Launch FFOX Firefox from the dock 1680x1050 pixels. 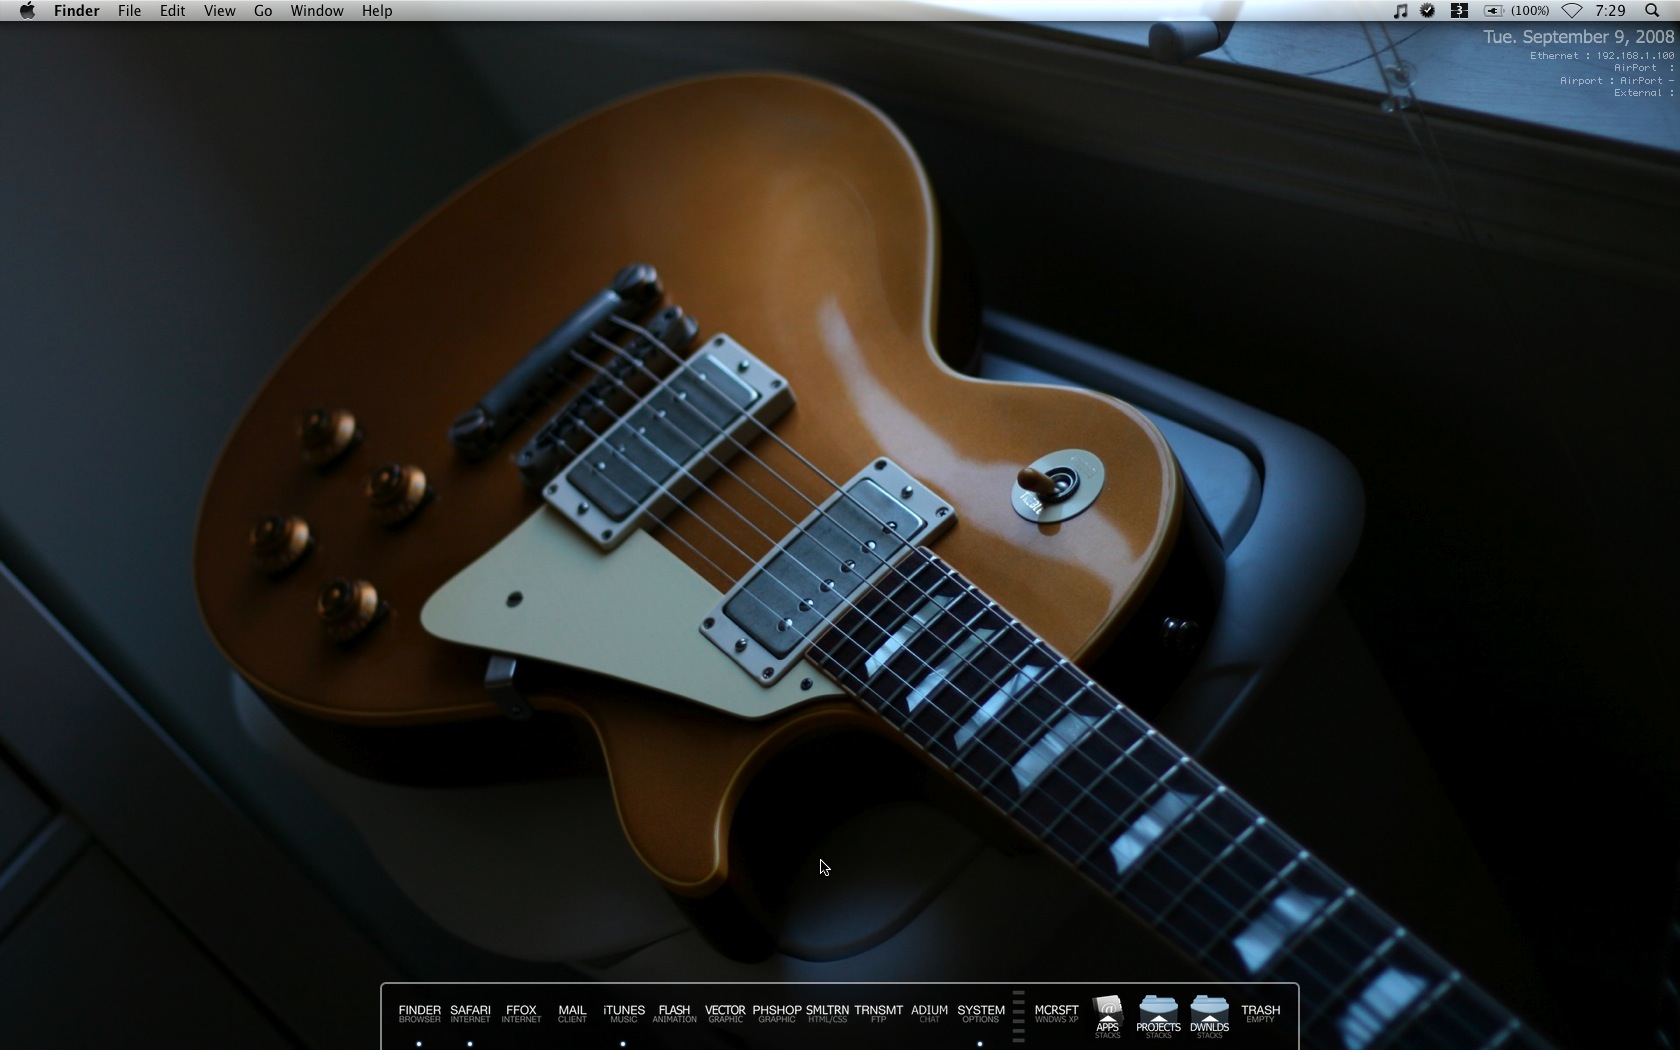pos(521,1014)
